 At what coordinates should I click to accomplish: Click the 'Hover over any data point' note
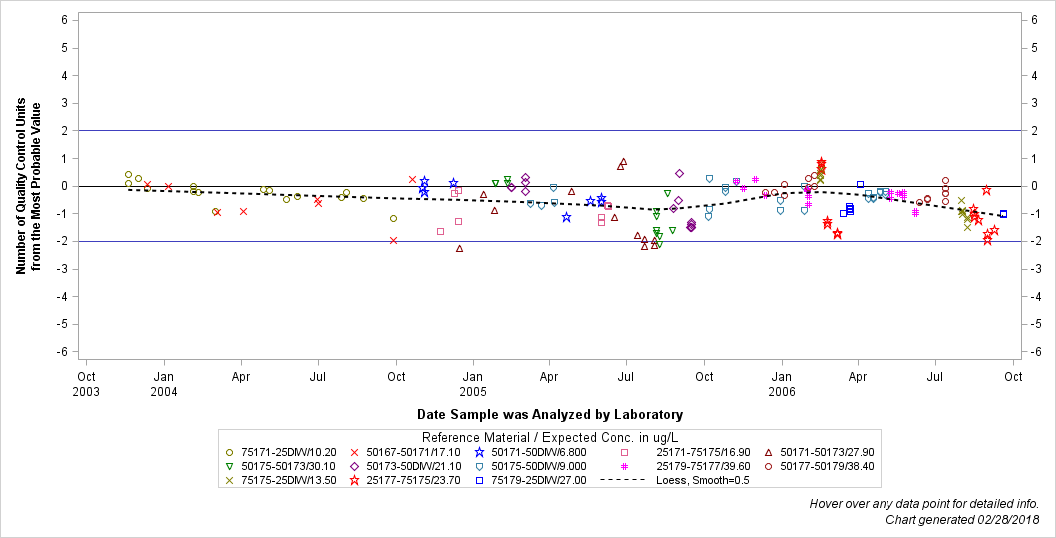click(924, 504)
